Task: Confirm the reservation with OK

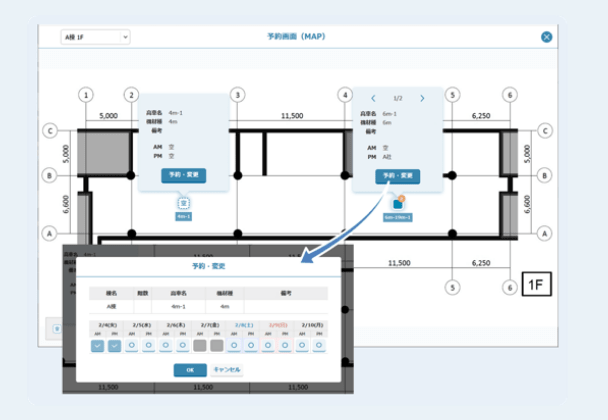Action: click(x=189, y=370)
